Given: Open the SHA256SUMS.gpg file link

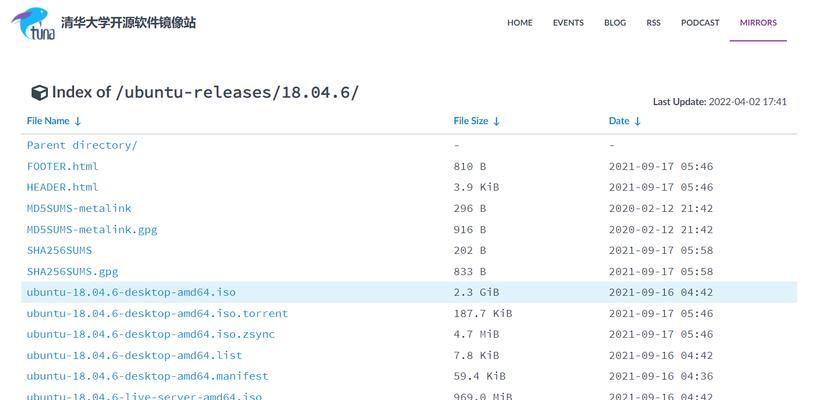Looking at the screenshot, I should (x=72, y=271).
